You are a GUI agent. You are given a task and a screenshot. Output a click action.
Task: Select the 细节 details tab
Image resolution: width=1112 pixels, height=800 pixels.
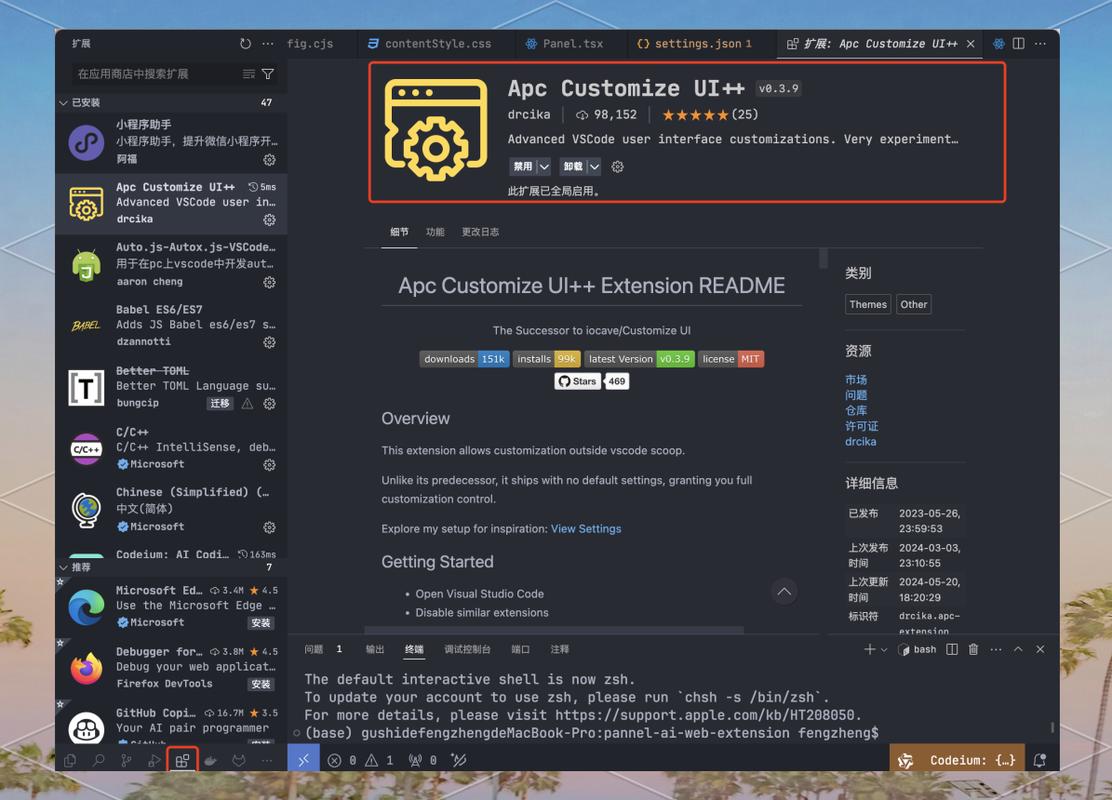point(399,232)
